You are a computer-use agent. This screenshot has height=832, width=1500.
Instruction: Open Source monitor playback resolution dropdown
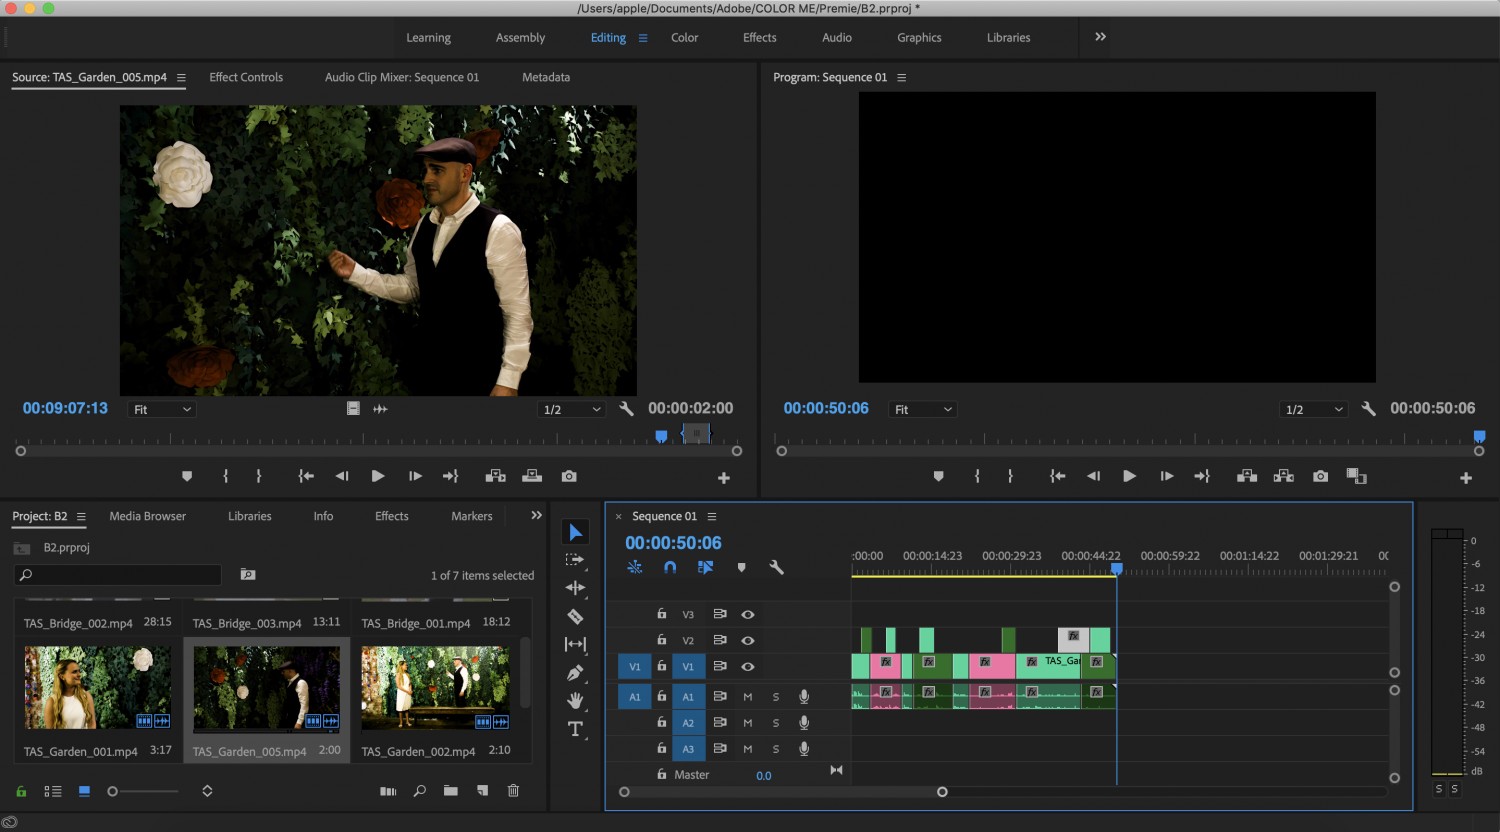[572, 409]
